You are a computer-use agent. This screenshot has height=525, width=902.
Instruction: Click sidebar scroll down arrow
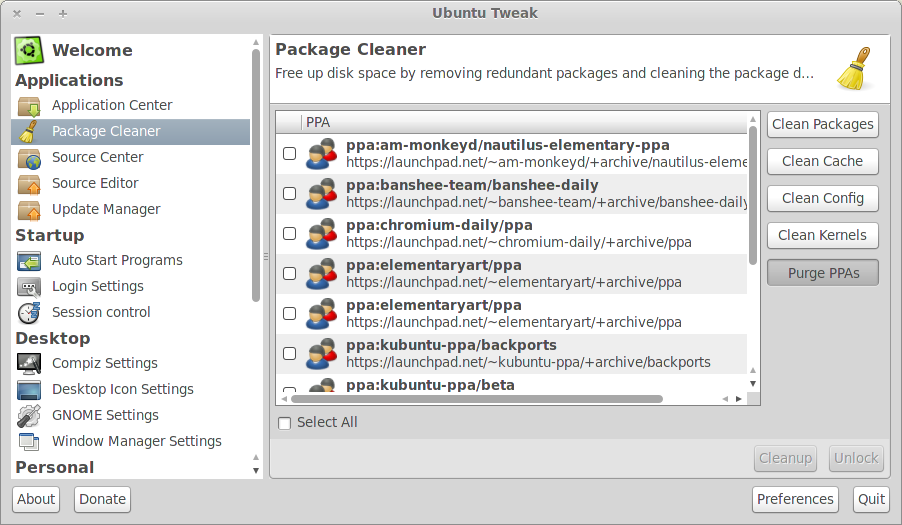tap(256, 470)
